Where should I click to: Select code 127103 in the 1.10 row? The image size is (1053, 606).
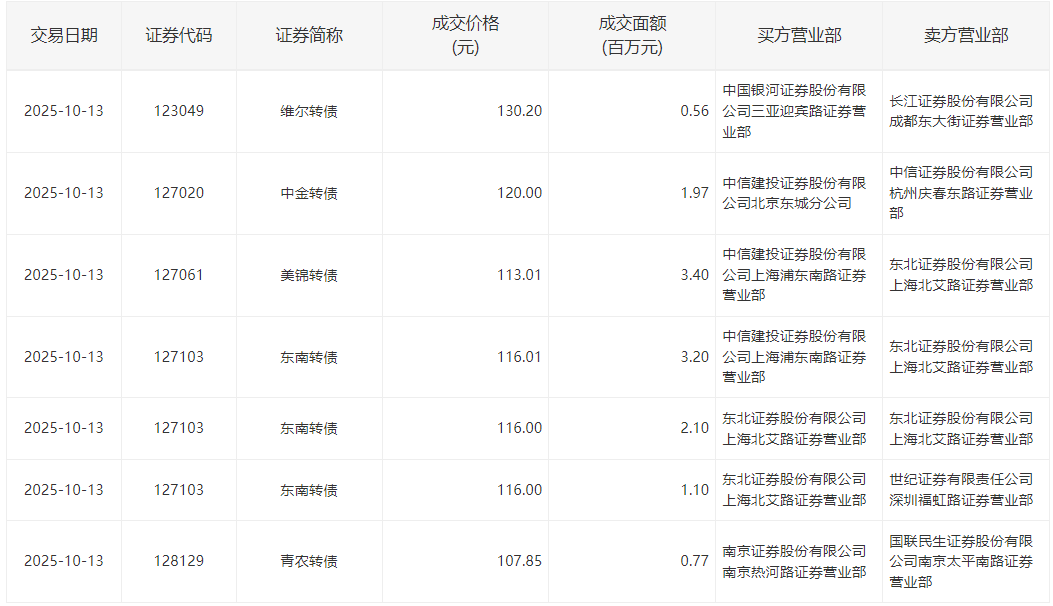coord(179,490)
